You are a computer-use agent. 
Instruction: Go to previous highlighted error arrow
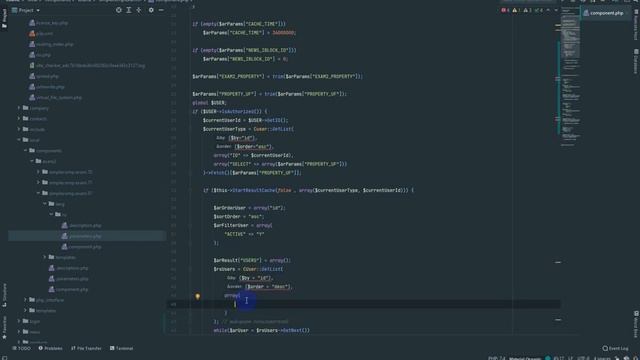548,10
